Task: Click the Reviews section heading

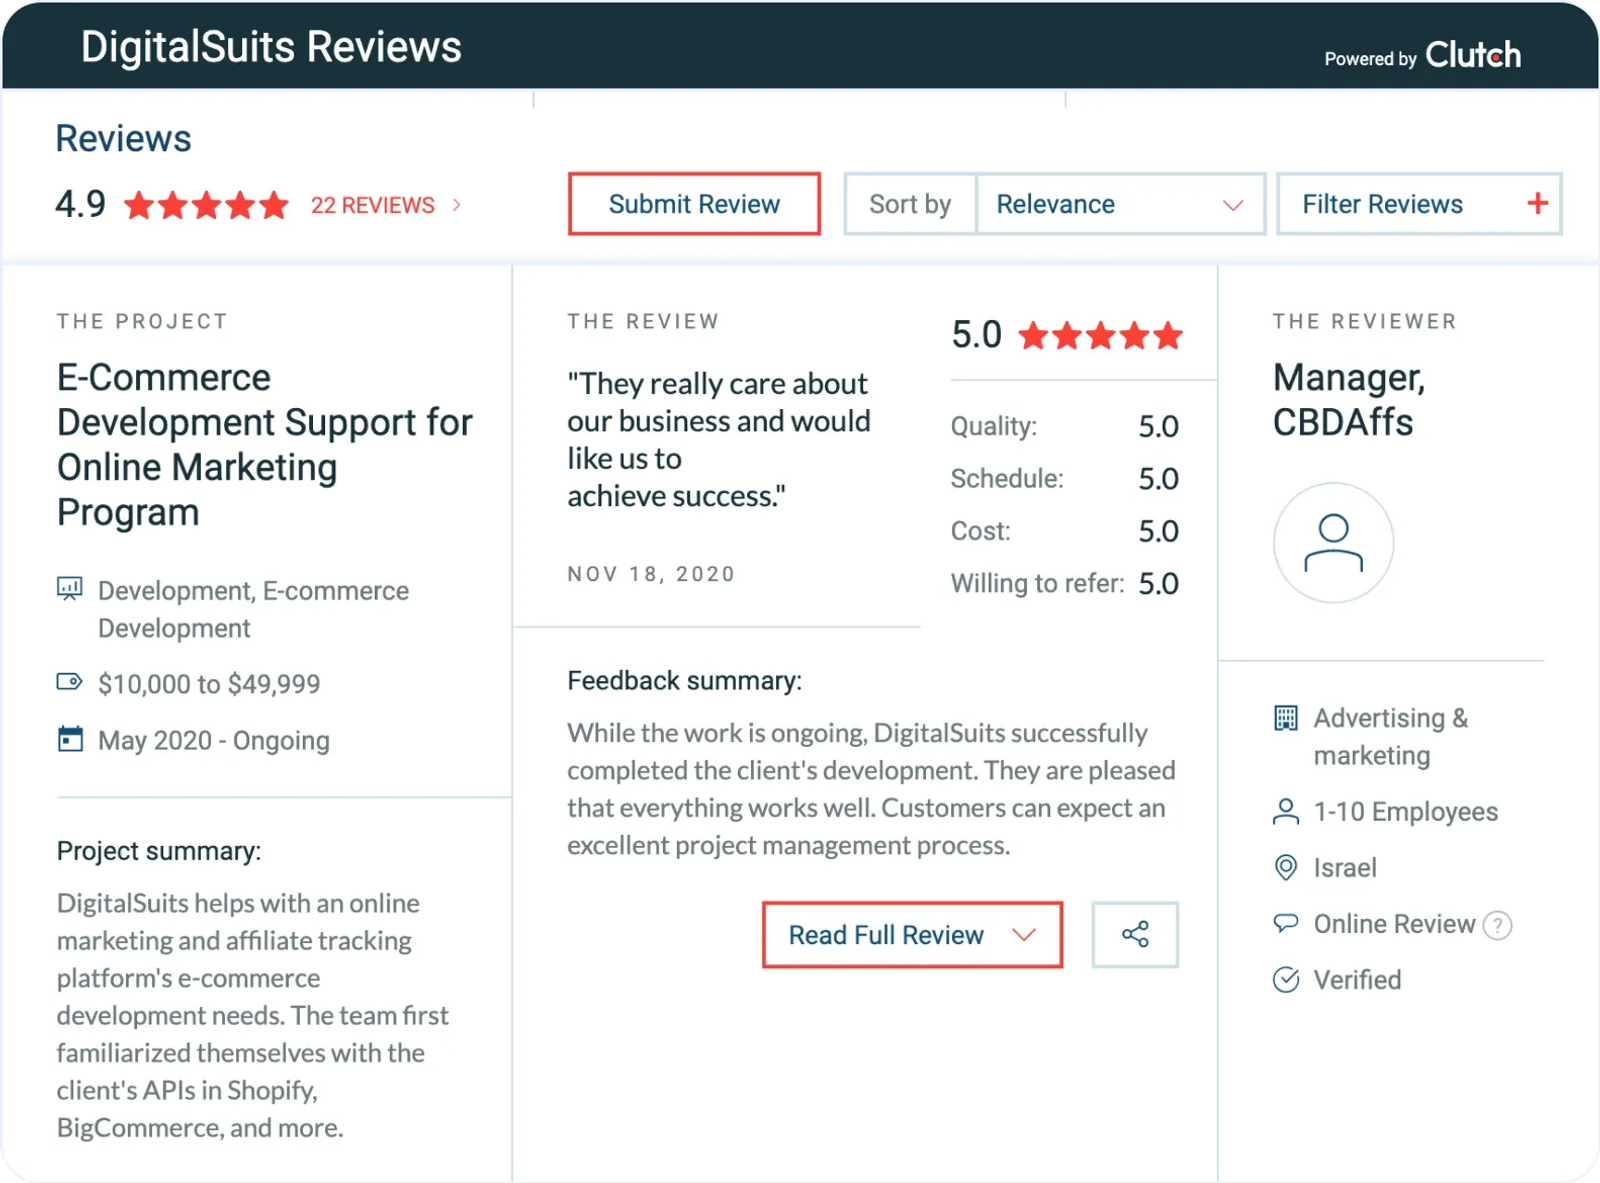Action: click(123, 139)
